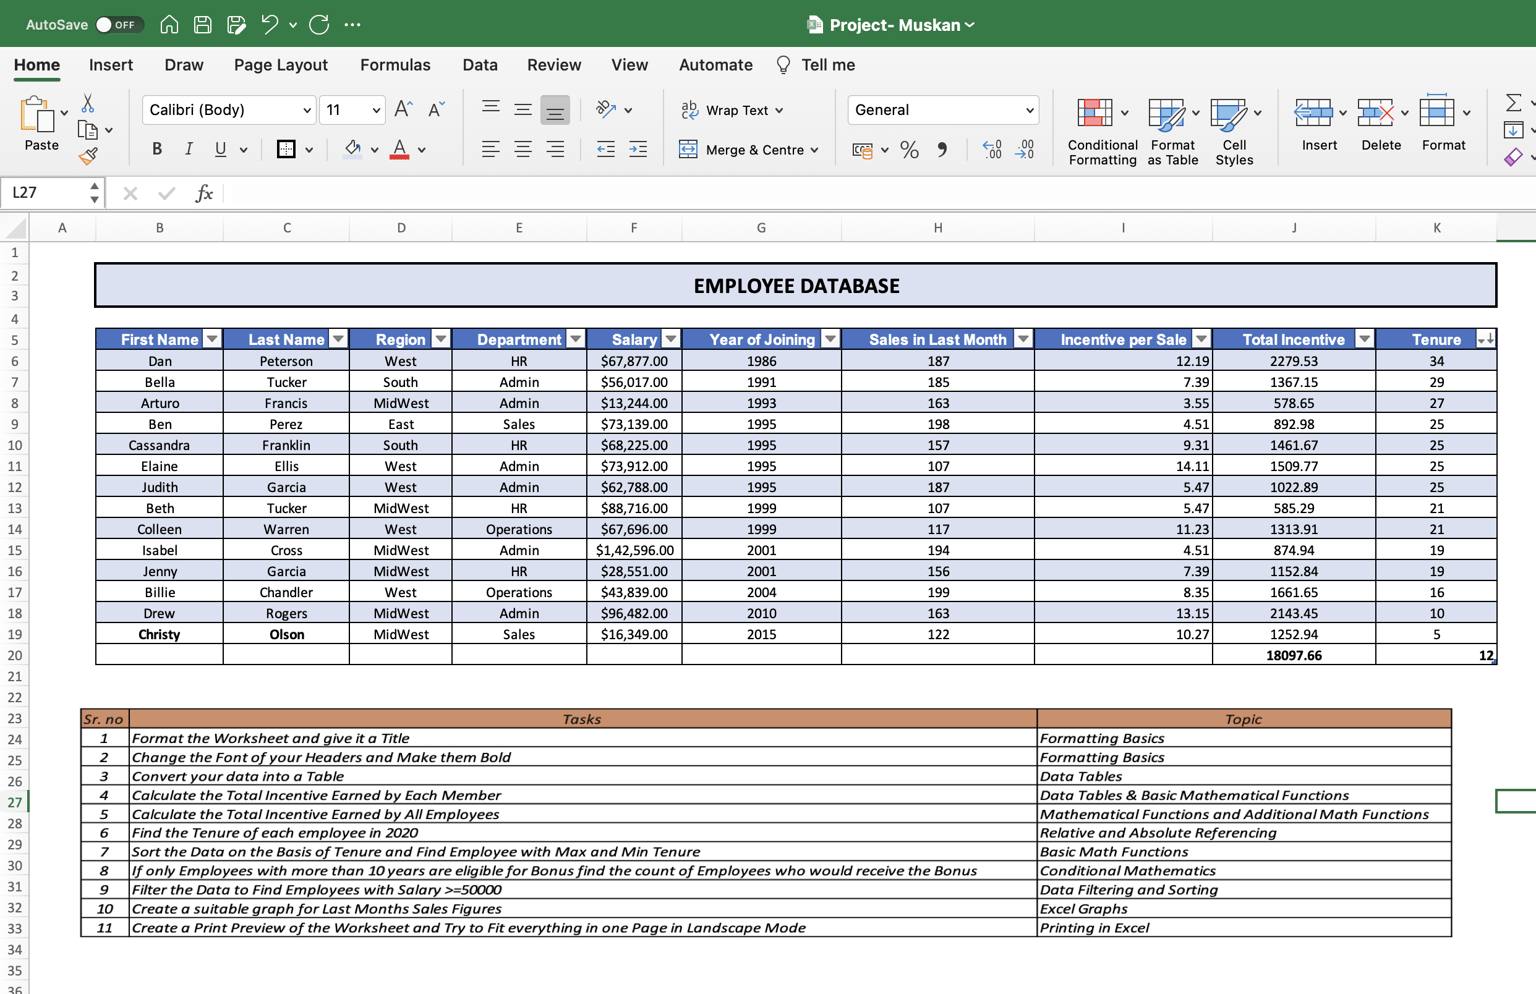Toggle Underline formatting

click(x=220, y=149)
